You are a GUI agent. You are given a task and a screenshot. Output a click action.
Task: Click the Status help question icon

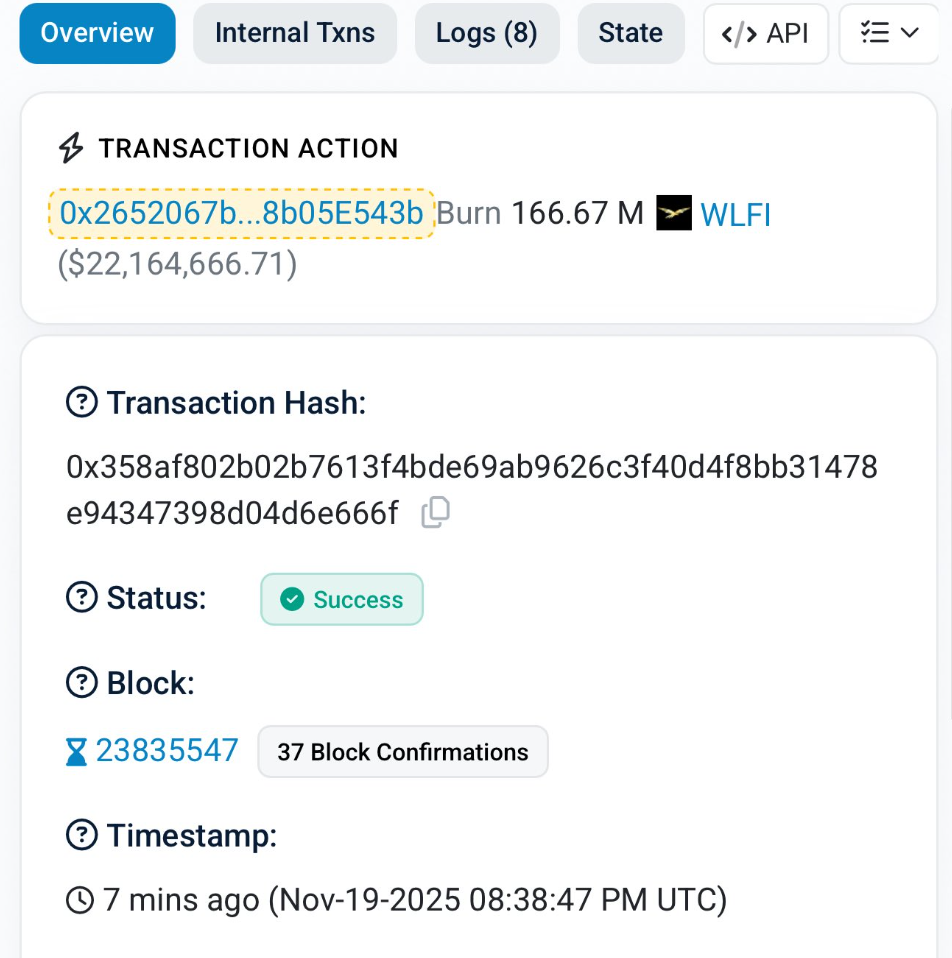(81, 598)
